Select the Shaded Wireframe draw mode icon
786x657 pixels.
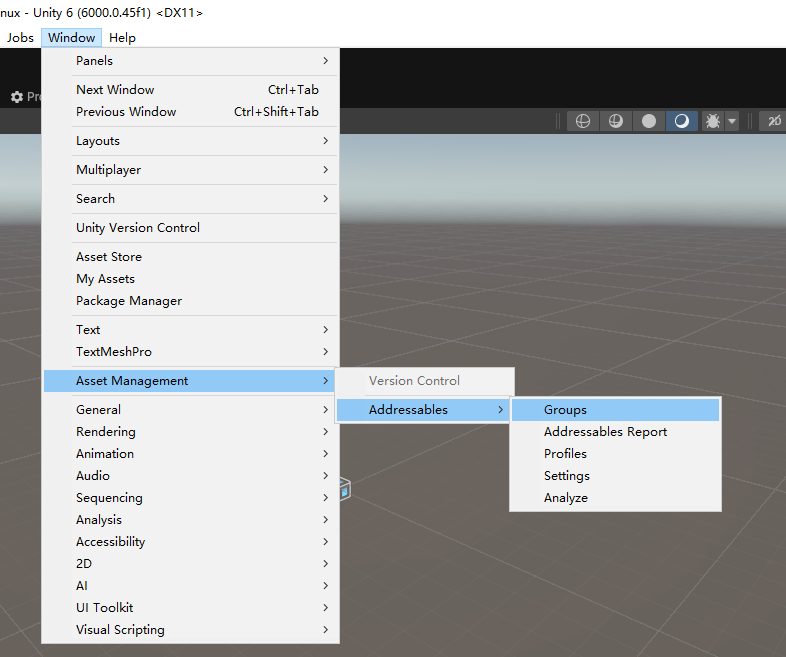point(616,121)
